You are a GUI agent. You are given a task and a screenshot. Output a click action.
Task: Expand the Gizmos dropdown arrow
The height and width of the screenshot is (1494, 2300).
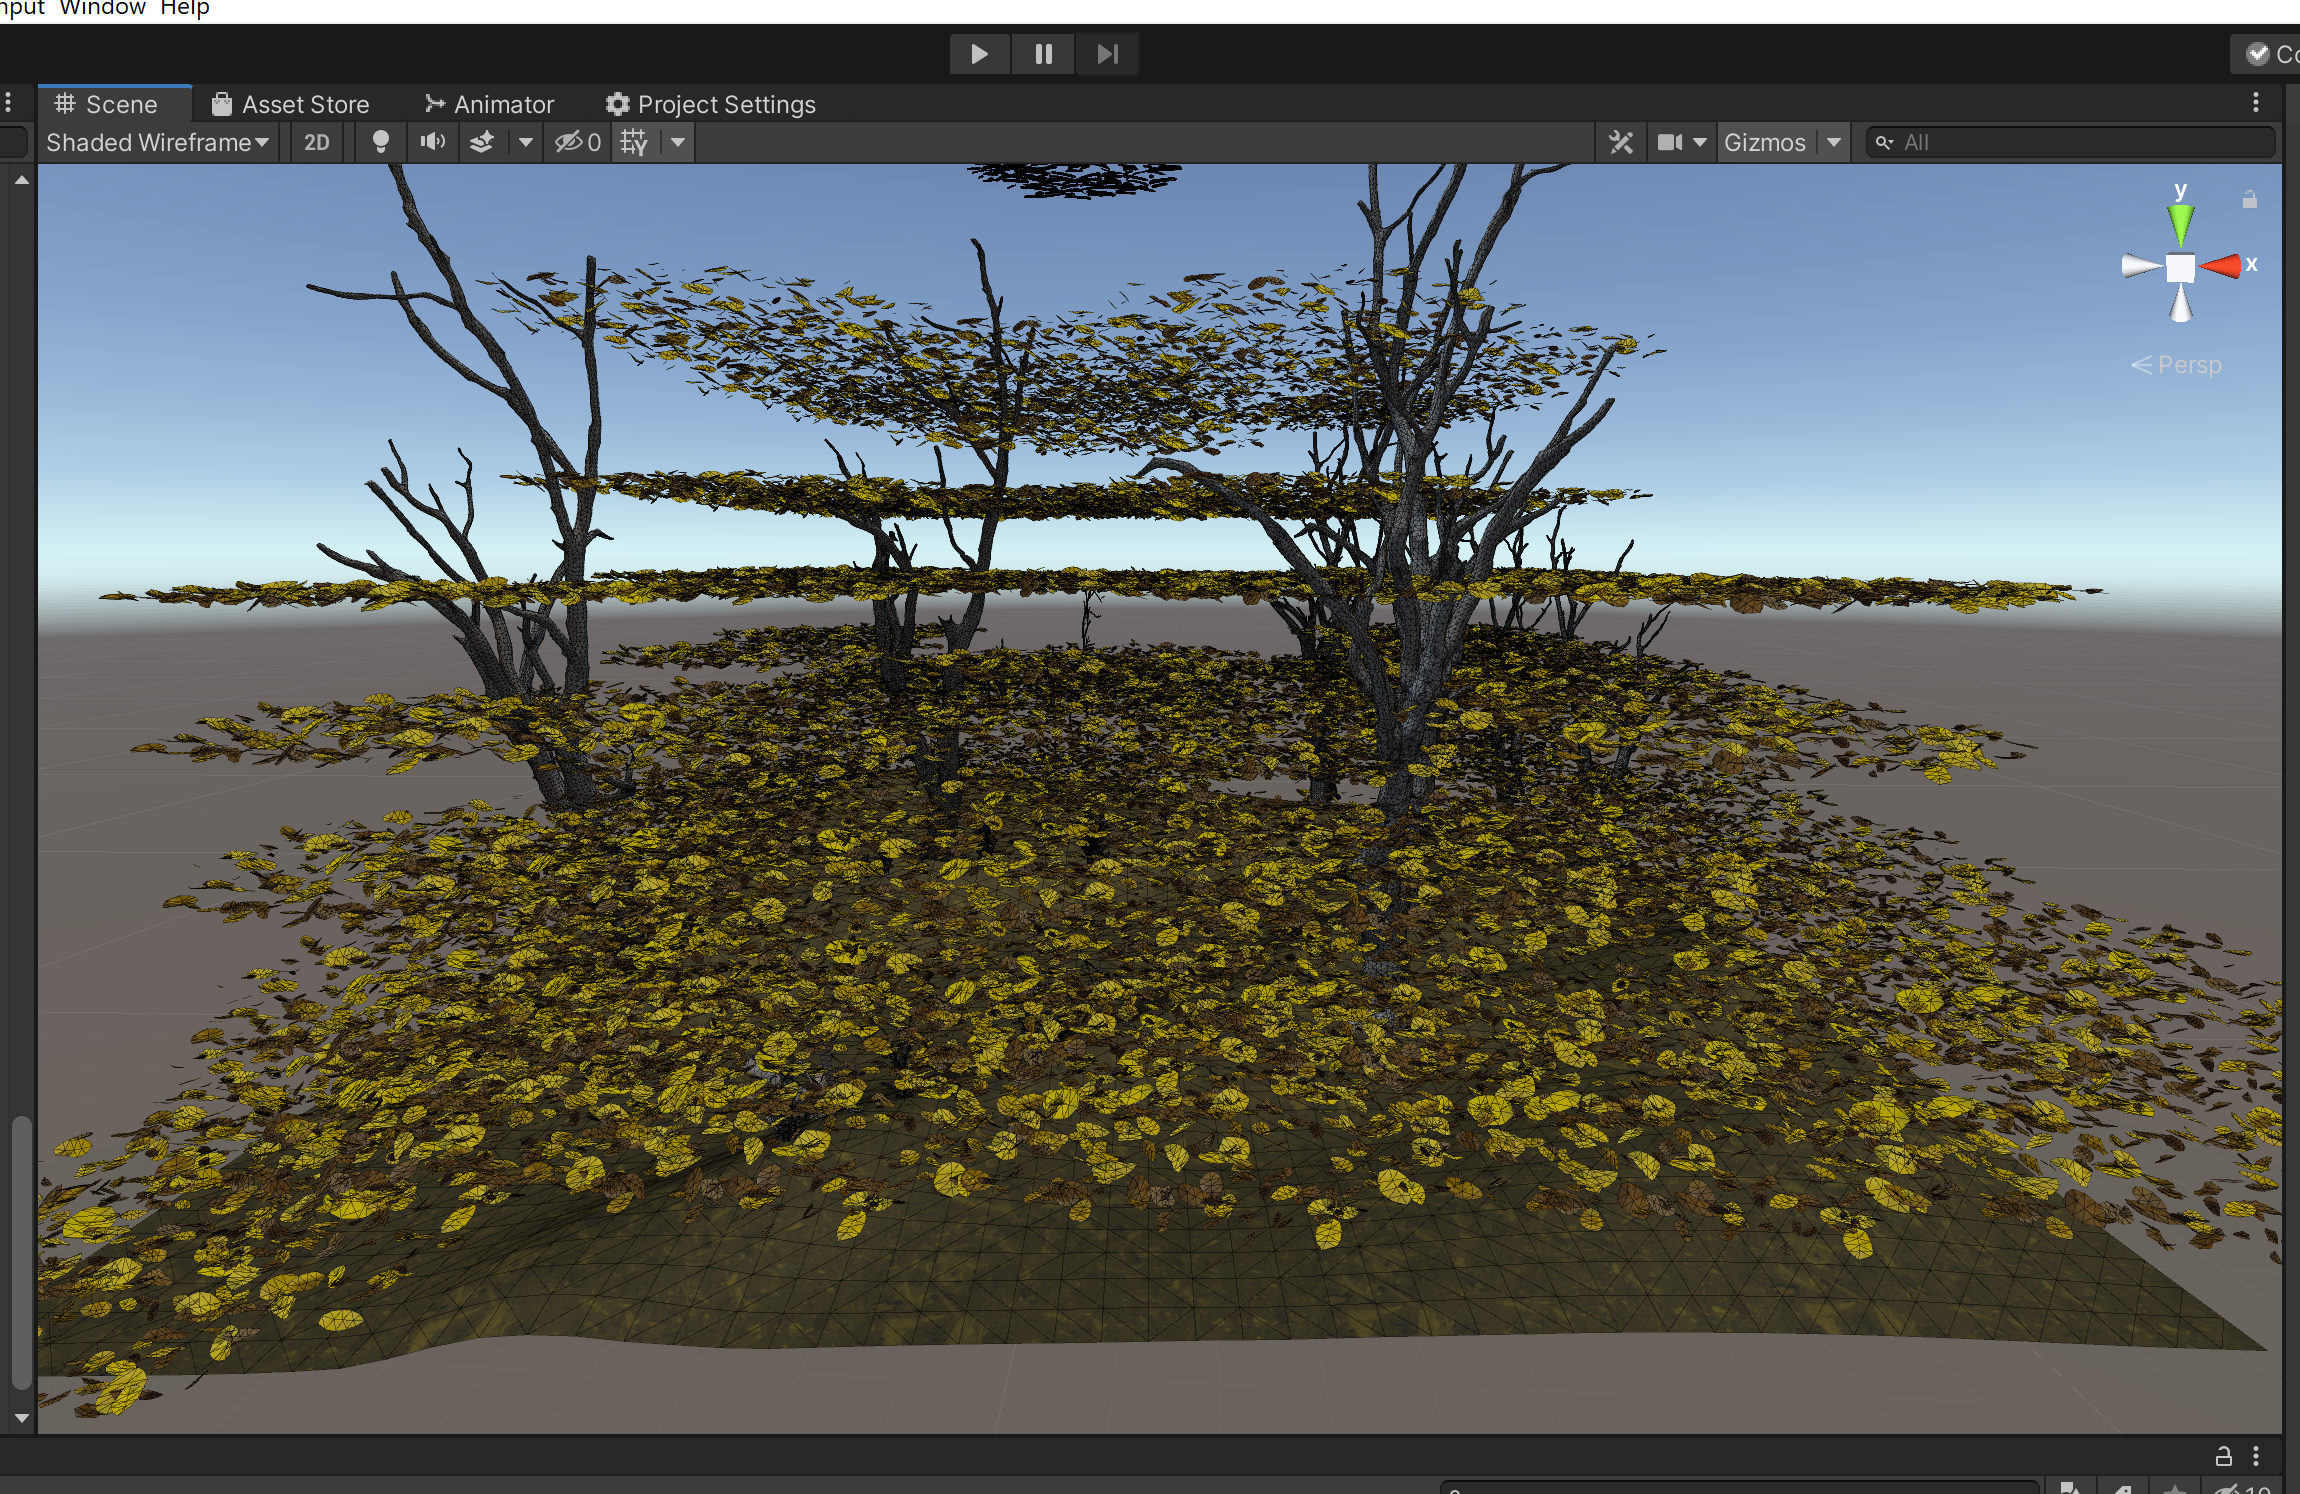pyautogui.click(x=1834, y=142)
